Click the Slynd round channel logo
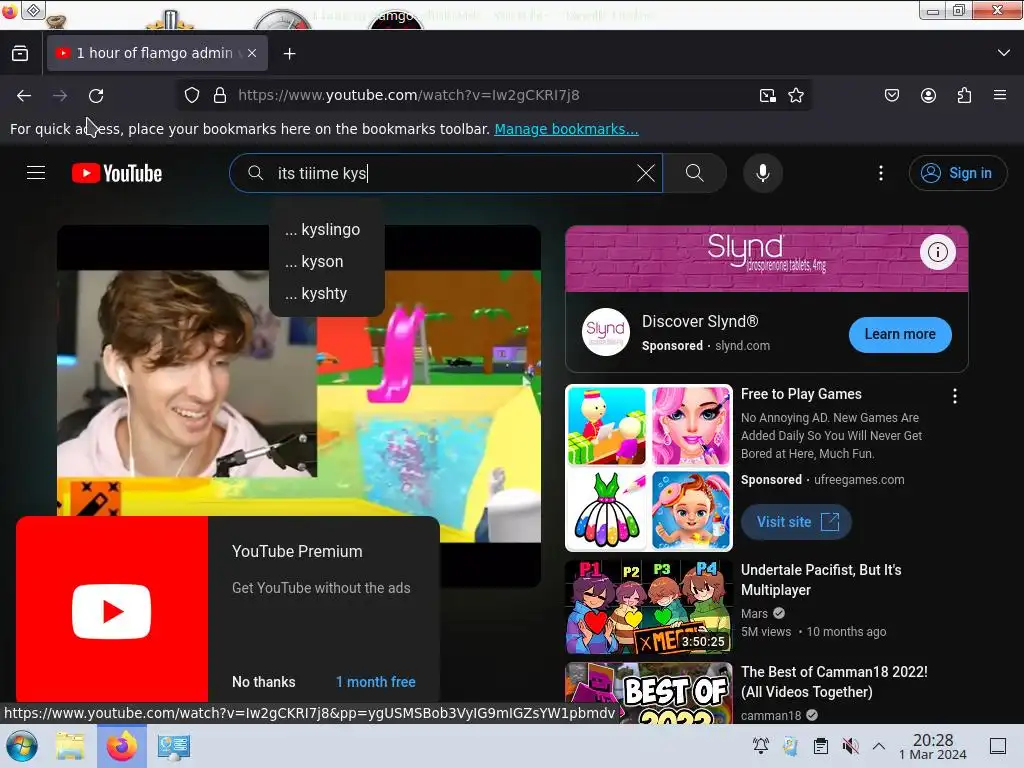This screenshot has height=768, width=1024. [x=605, y=332]
